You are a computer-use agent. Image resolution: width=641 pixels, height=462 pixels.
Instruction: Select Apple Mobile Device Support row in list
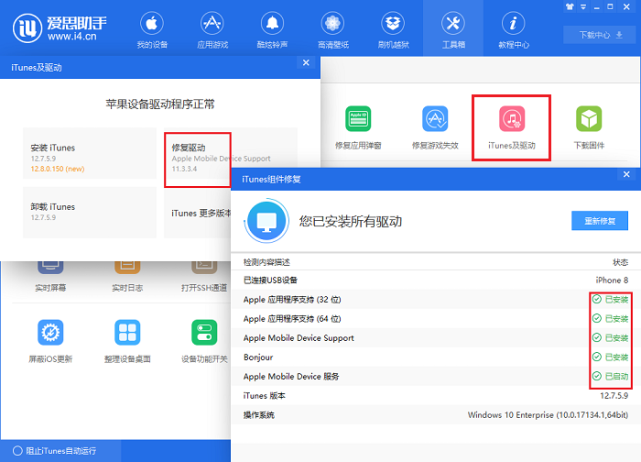(436, 338)
